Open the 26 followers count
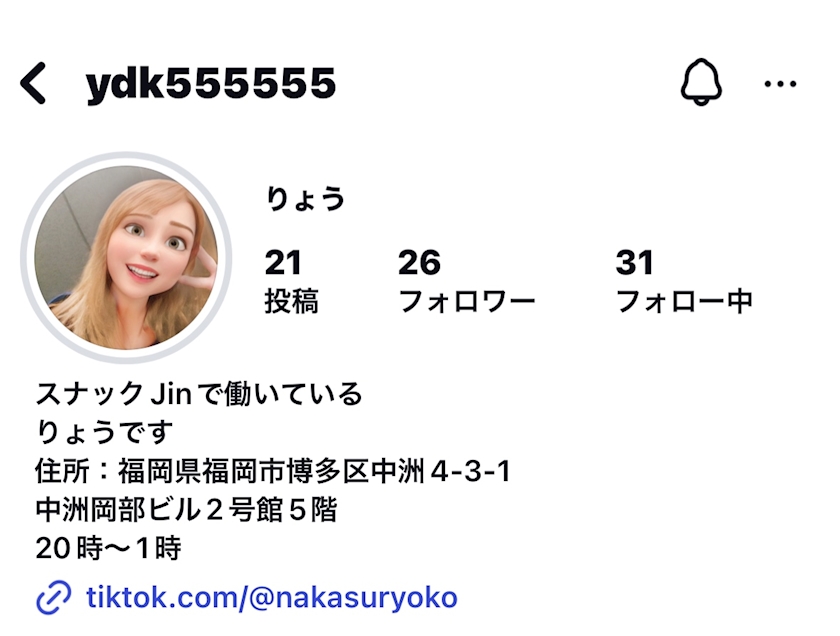This screenshot has height=636, width=840. click(419, 263)
